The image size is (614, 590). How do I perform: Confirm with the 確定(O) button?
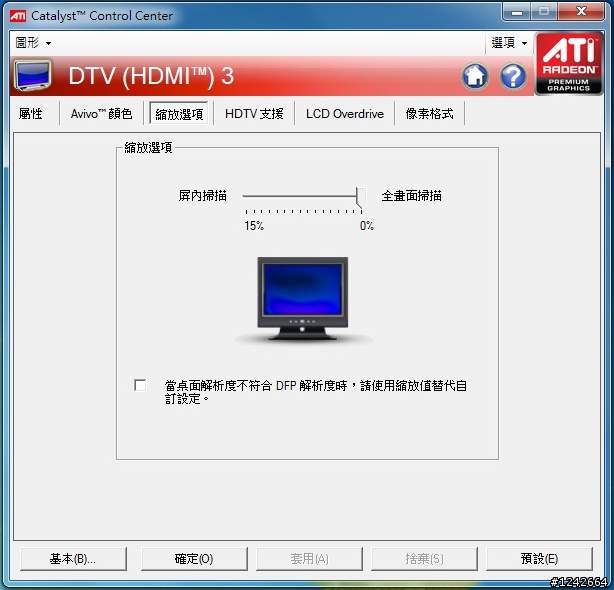(x=194, y=559)
